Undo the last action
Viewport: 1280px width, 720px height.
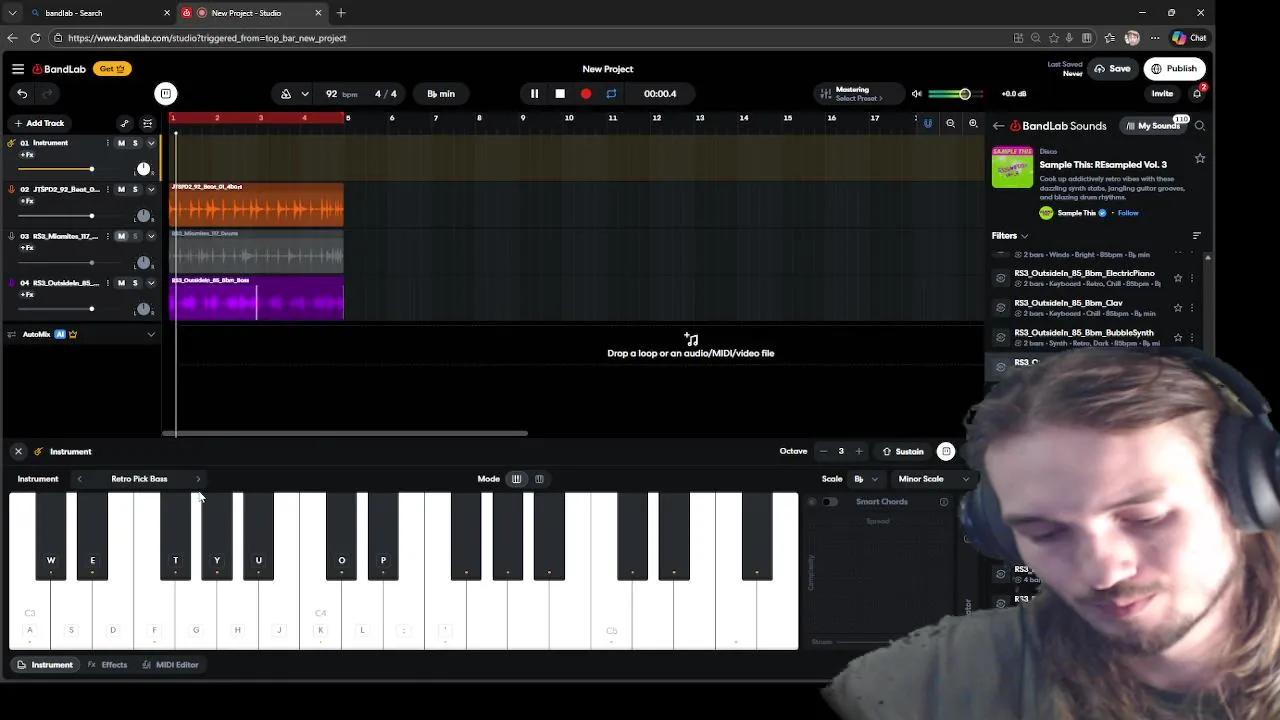pyautogui.click(x=22, y=94)
